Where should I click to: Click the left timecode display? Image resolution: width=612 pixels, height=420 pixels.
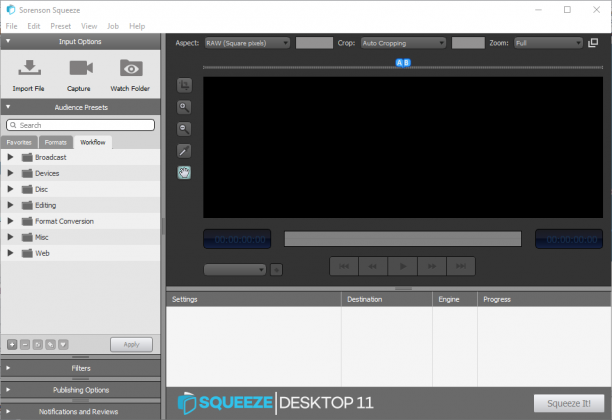(237, 239)
